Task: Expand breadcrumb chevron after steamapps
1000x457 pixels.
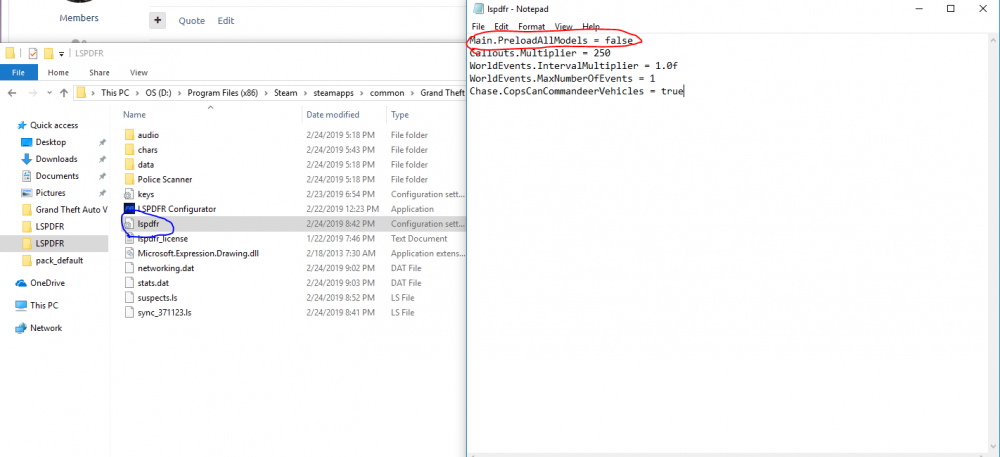Action: (362, 93)
